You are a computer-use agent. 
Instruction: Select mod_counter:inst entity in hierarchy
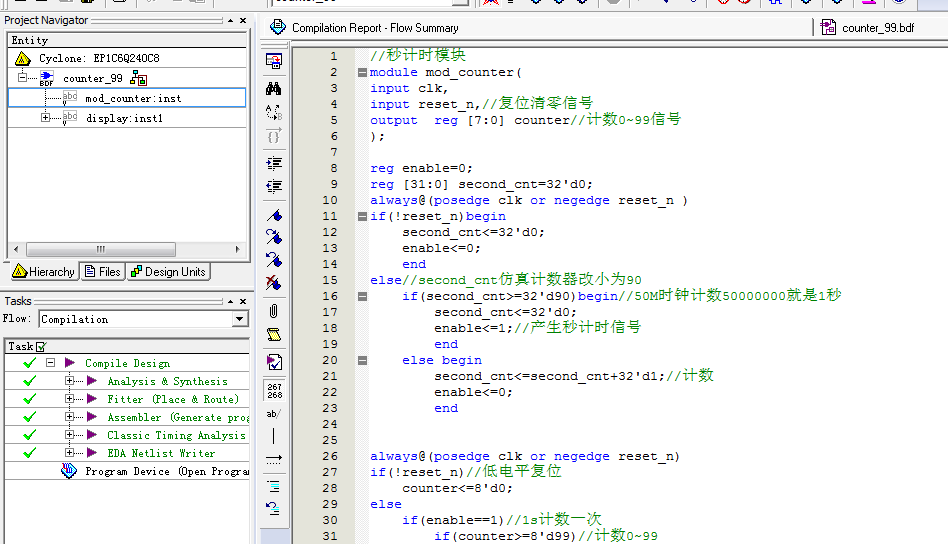(x=132, y=98)
